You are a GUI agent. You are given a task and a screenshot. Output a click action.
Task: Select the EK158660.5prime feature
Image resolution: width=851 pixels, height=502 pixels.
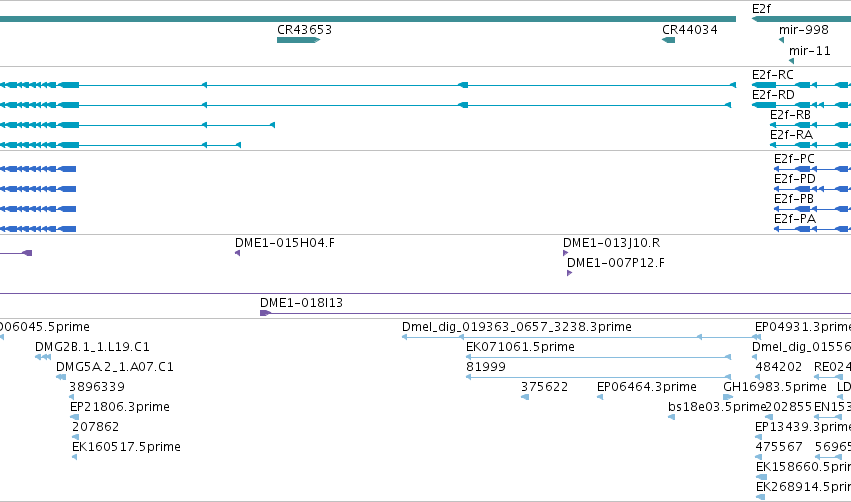(761, 477)
